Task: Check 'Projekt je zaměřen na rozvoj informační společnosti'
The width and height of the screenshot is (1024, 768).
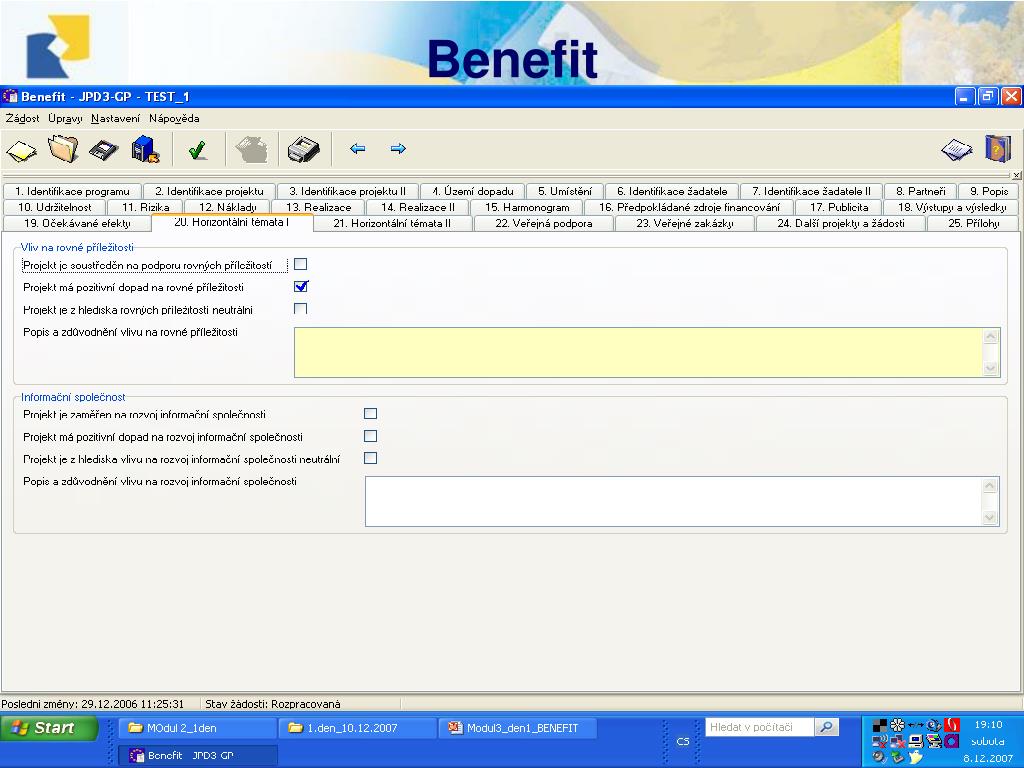Action: point(370,414)
